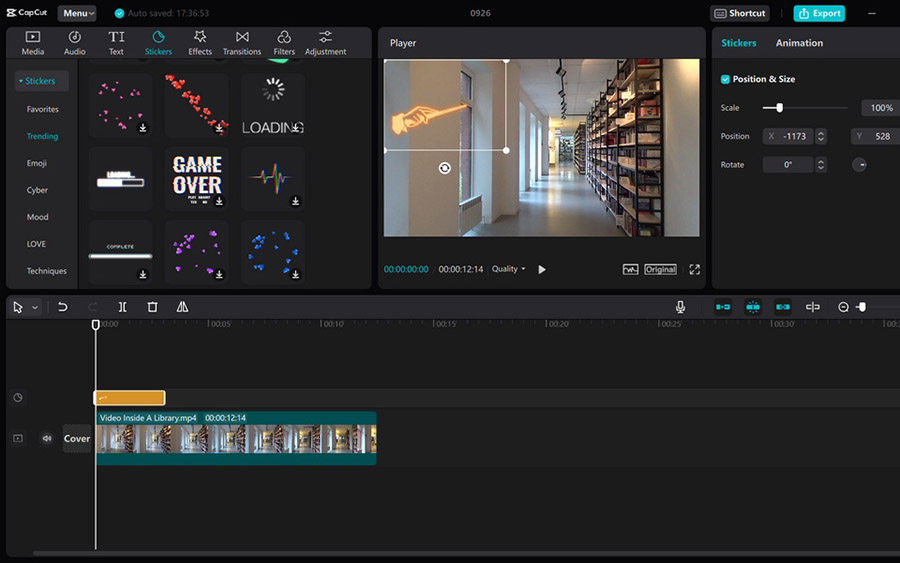
Task: Delete selected clip with trash icon
Action: click(152, 307)
